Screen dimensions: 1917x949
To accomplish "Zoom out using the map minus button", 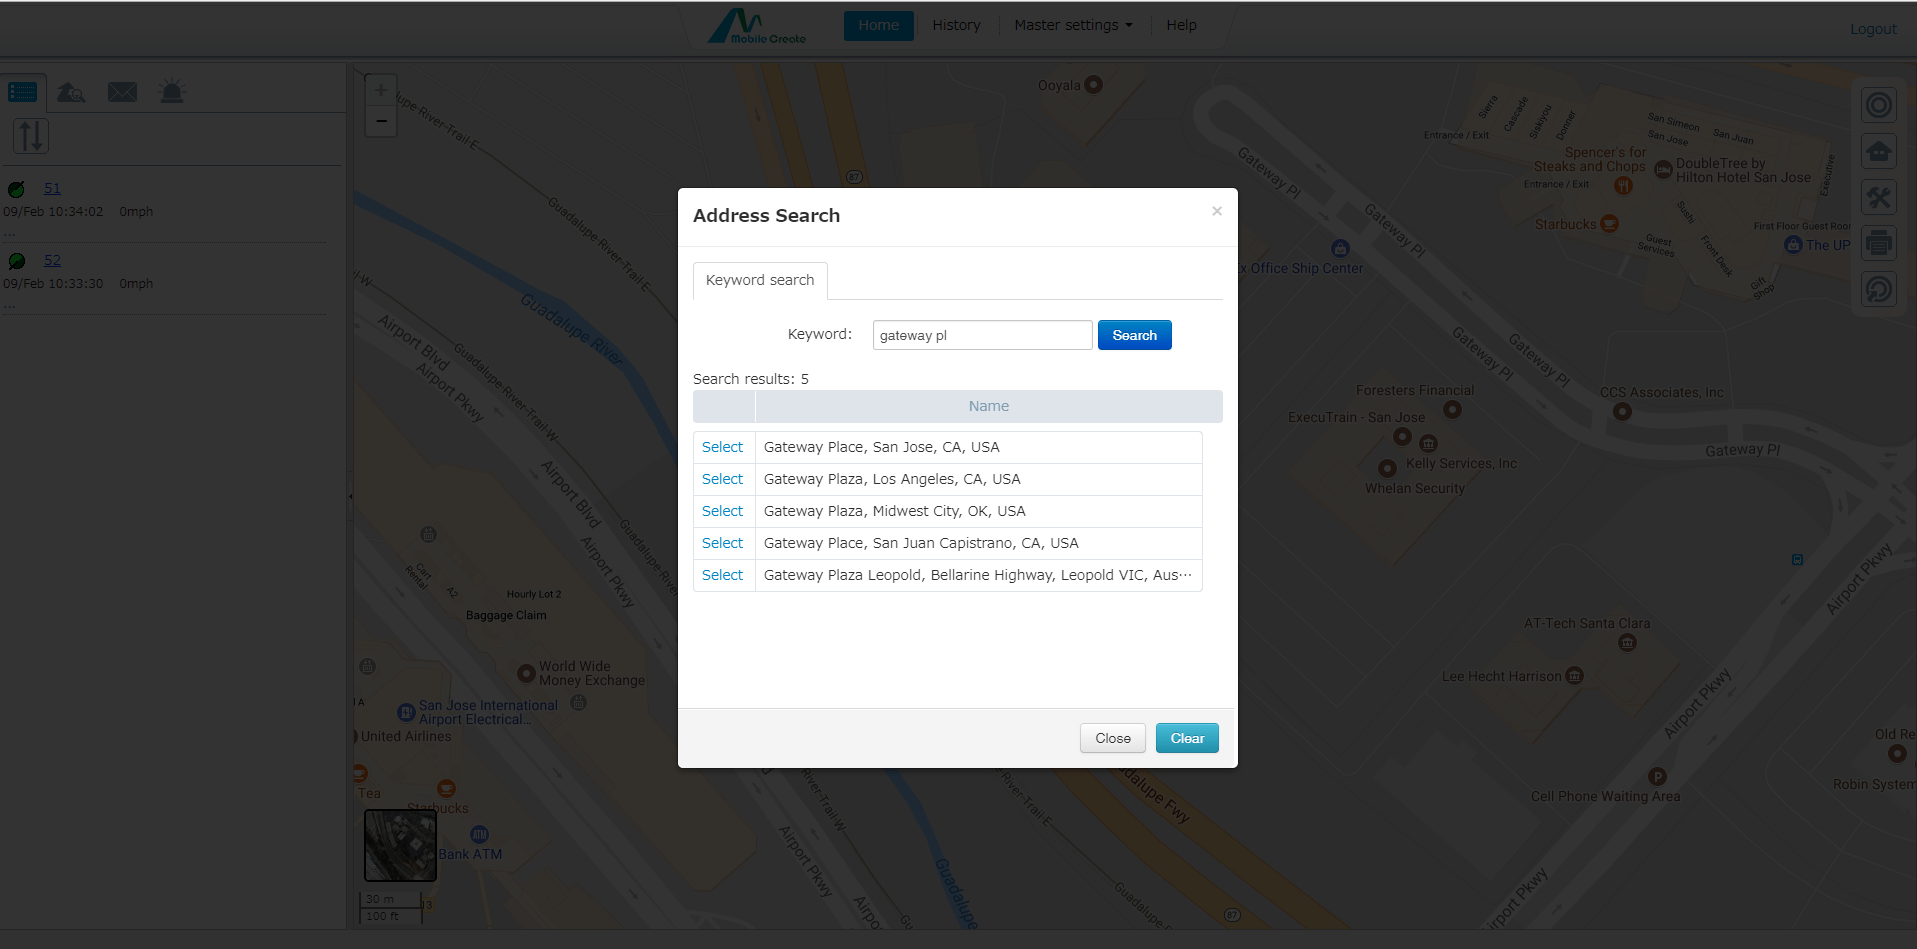I will click(x=380, y=120).
